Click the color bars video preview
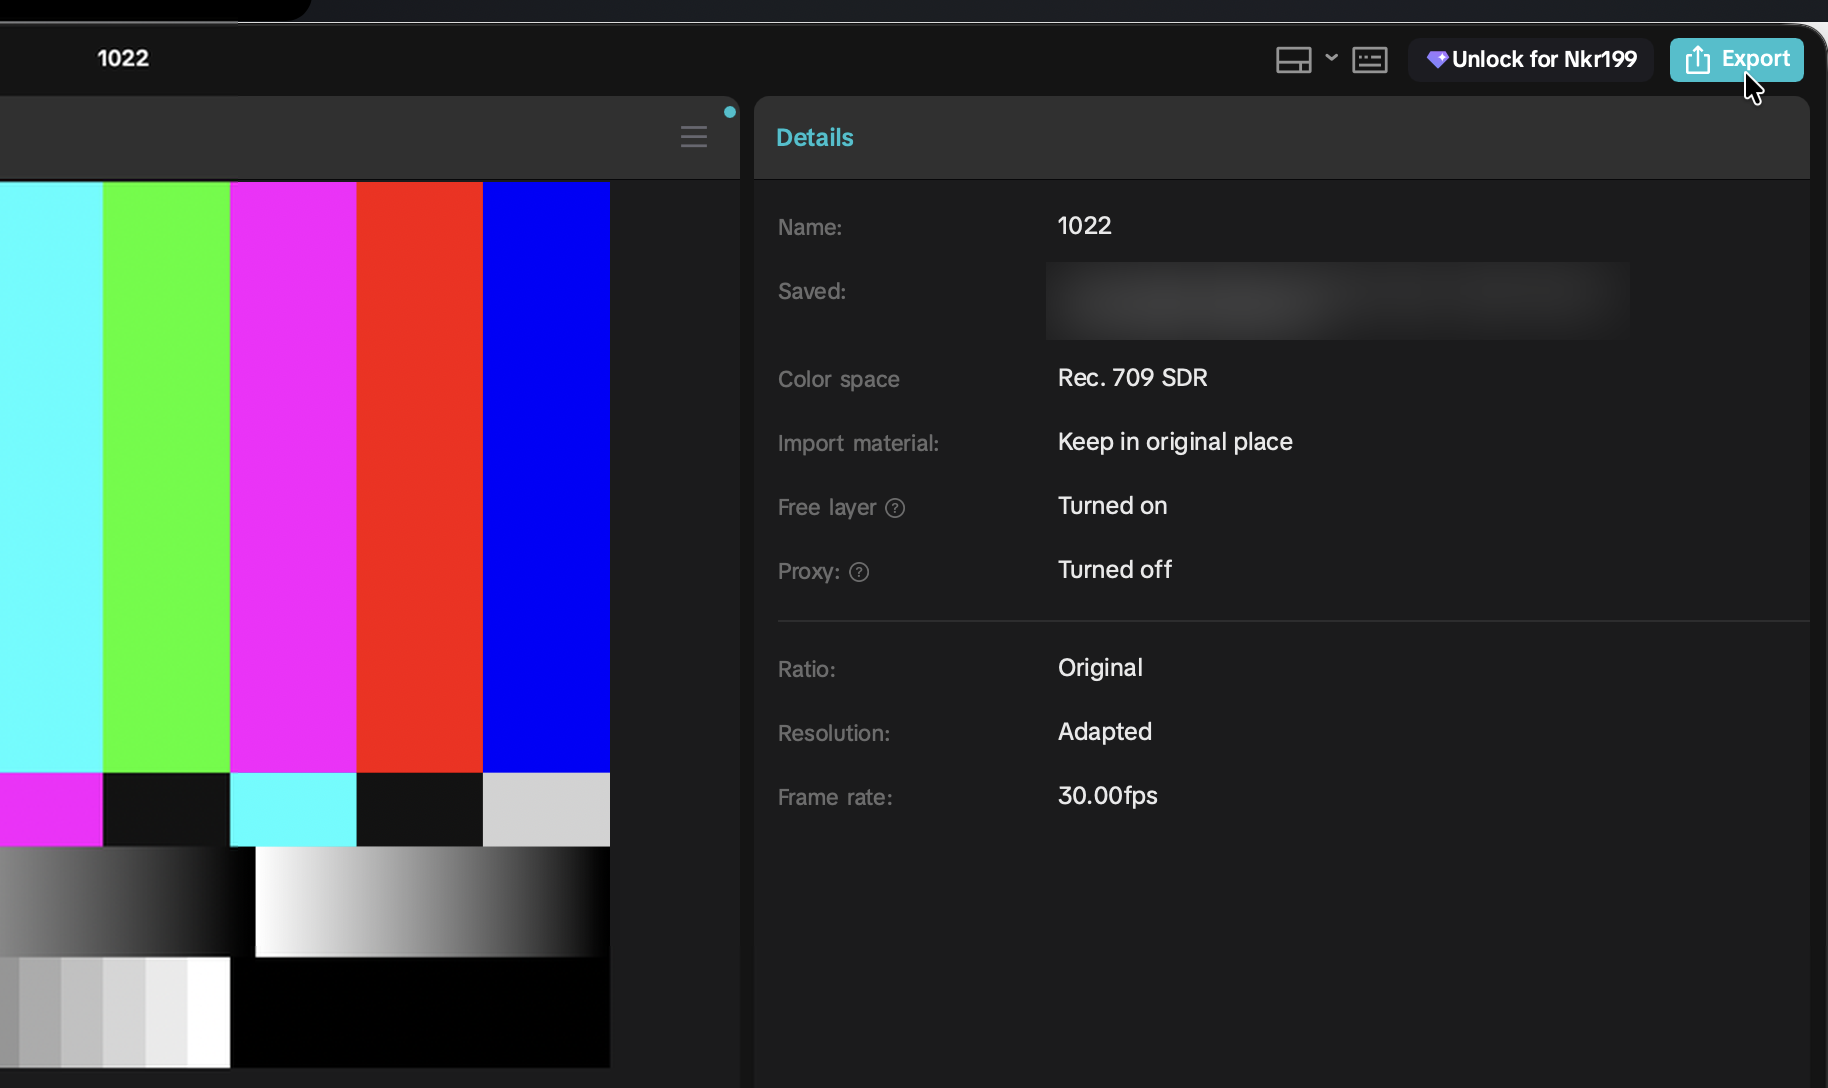The height and width of the screenshot is (1088, 1828). [305, 624]
